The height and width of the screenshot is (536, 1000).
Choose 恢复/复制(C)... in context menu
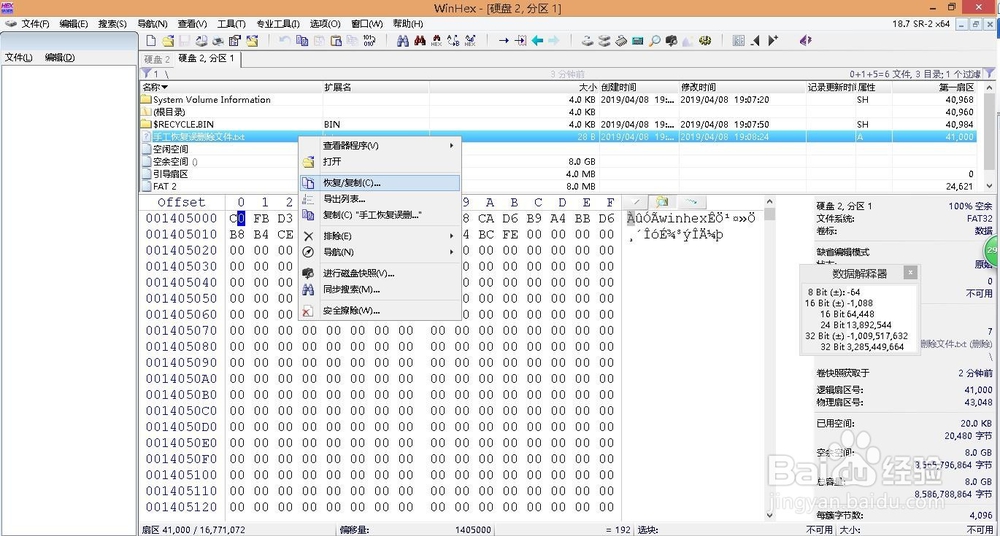(380, 182)
